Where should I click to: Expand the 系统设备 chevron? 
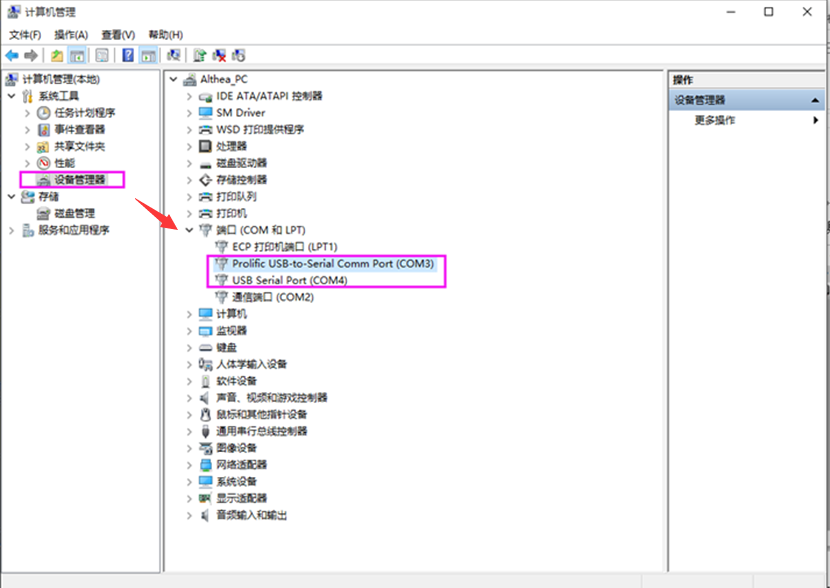click(189, 482)
